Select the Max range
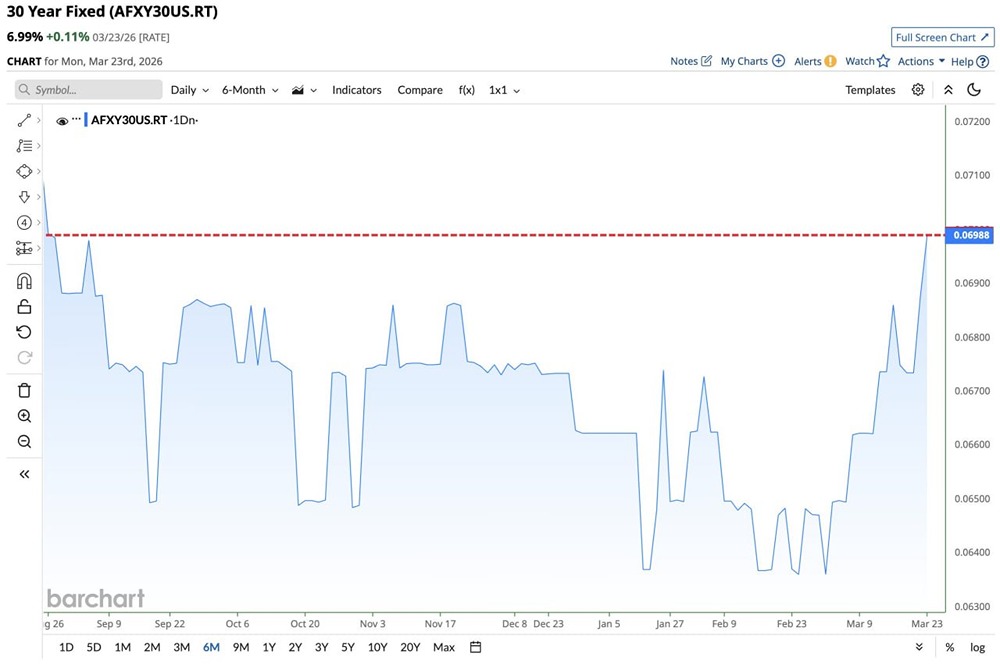Image resolution: width=1000 pixels, height=664 pixels. [x=444, y=647]
